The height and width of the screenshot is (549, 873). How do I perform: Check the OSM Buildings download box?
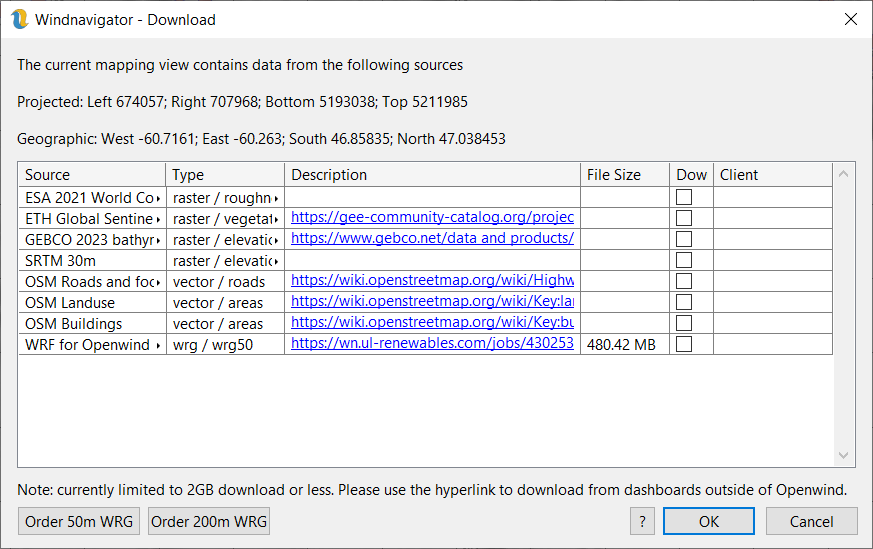pos(684,323)
